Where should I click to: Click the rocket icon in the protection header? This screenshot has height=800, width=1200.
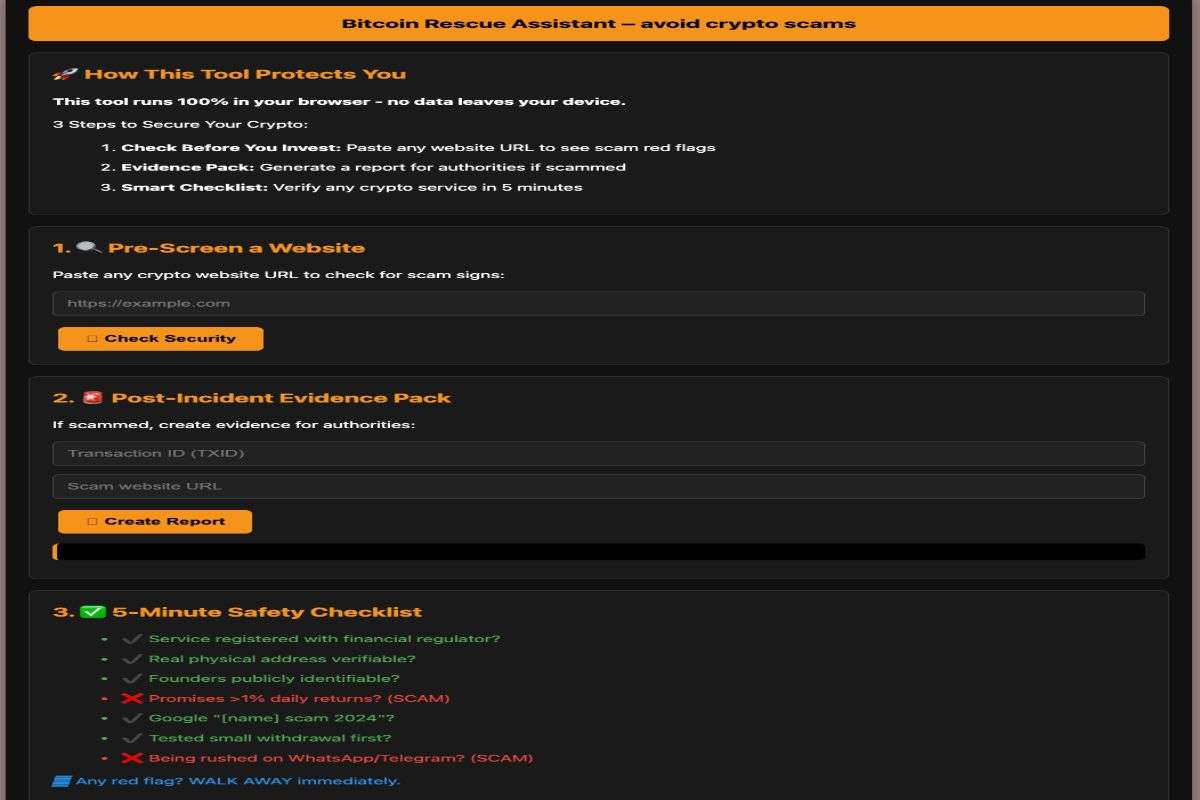pos(64,73)
